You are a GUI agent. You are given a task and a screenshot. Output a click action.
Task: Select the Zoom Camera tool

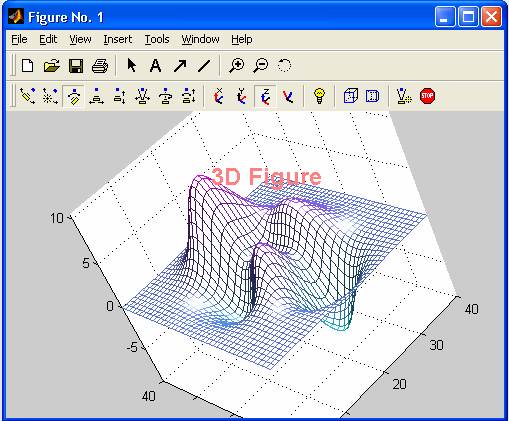tap(142, 96)
